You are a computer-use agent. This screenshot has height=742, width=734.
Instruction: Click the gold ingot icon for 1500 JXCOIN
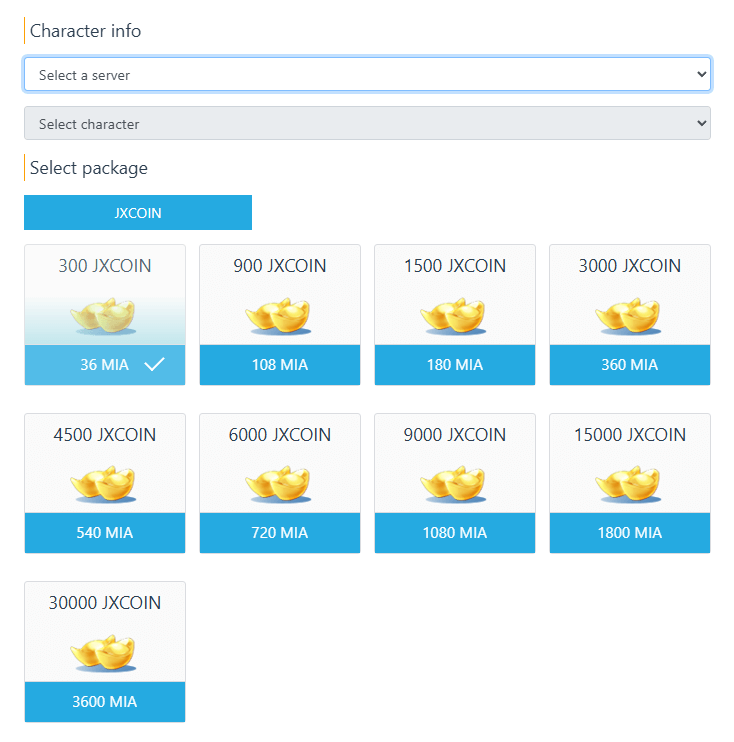pos(454,316)
